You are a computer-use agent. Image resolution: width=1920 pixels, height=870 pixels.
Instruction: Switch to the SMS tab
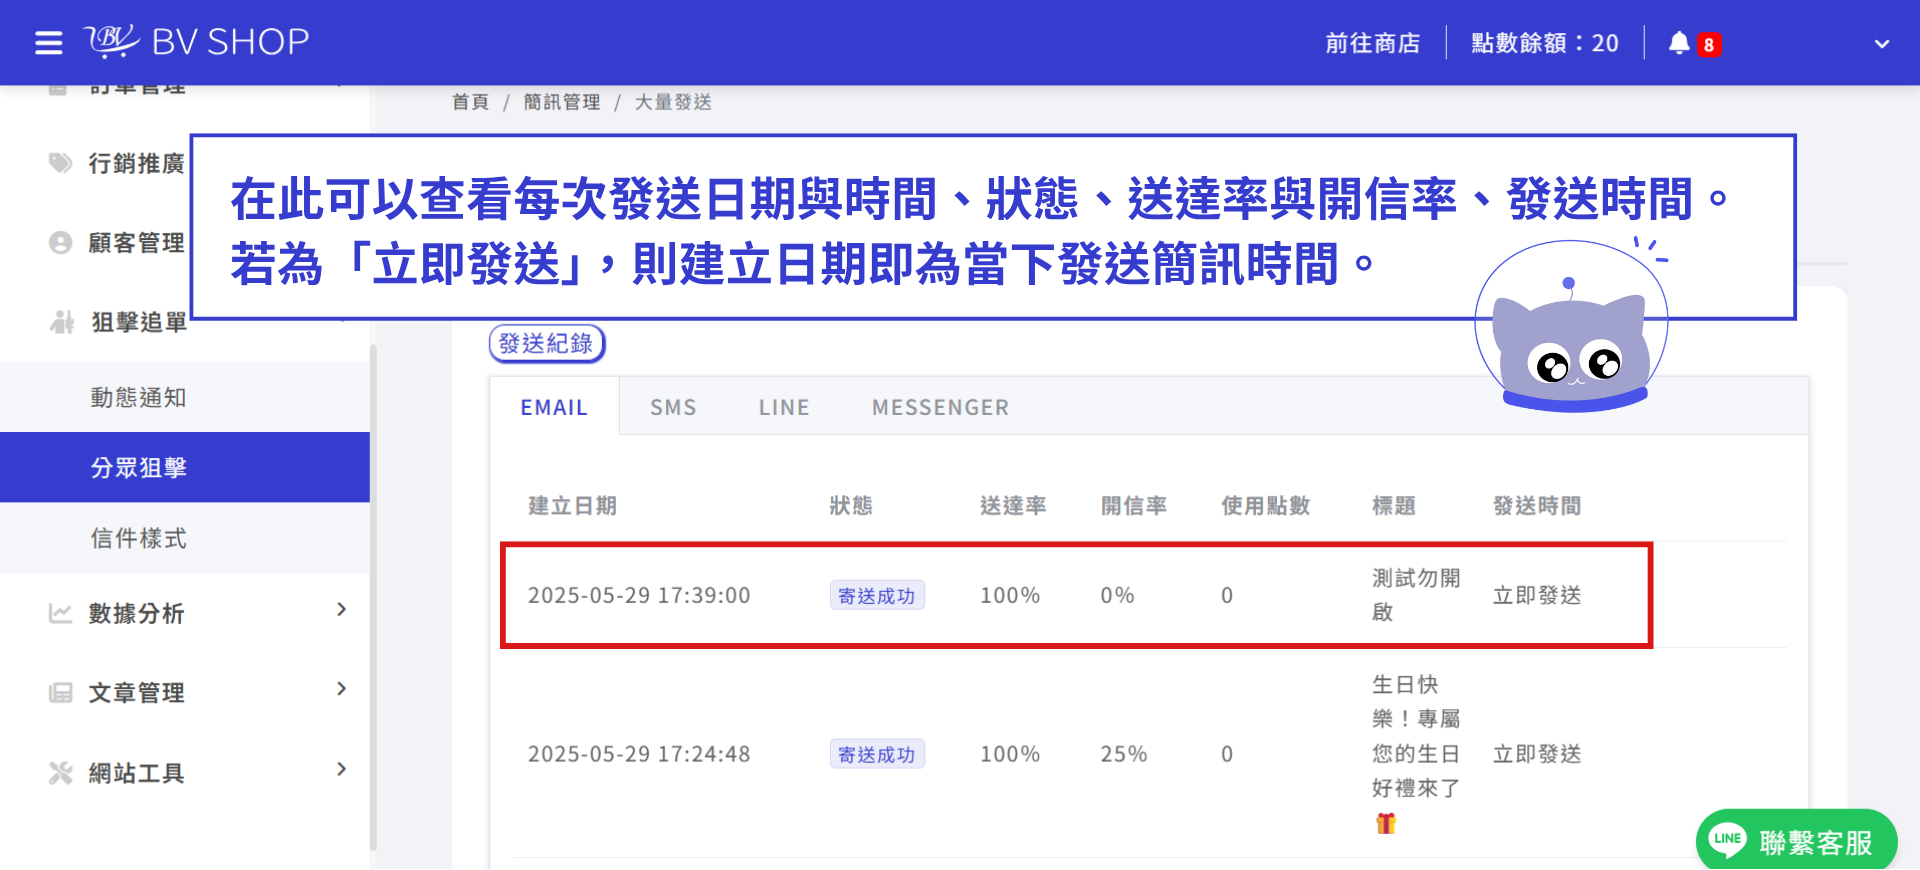[x=673, y=407]
